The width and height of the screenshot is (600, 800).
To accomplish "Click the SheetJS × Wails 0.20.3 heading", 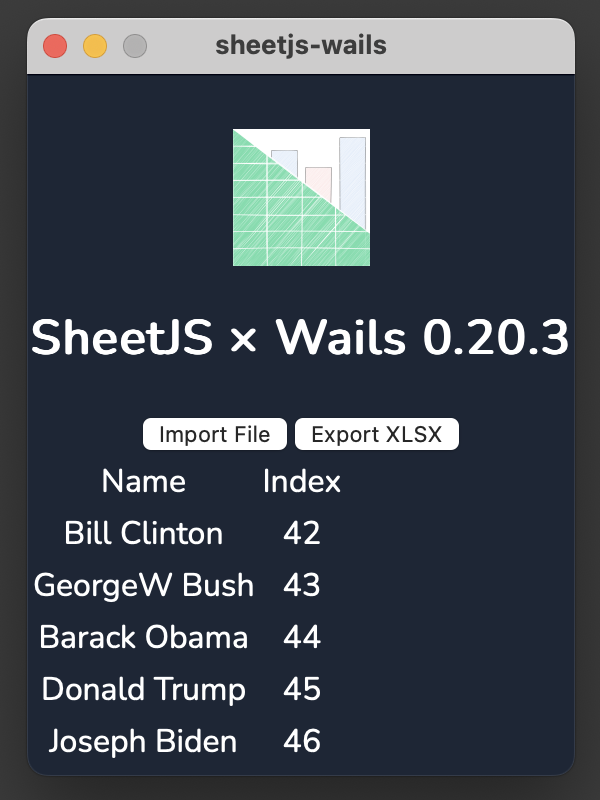I will (x=300, y=339).
